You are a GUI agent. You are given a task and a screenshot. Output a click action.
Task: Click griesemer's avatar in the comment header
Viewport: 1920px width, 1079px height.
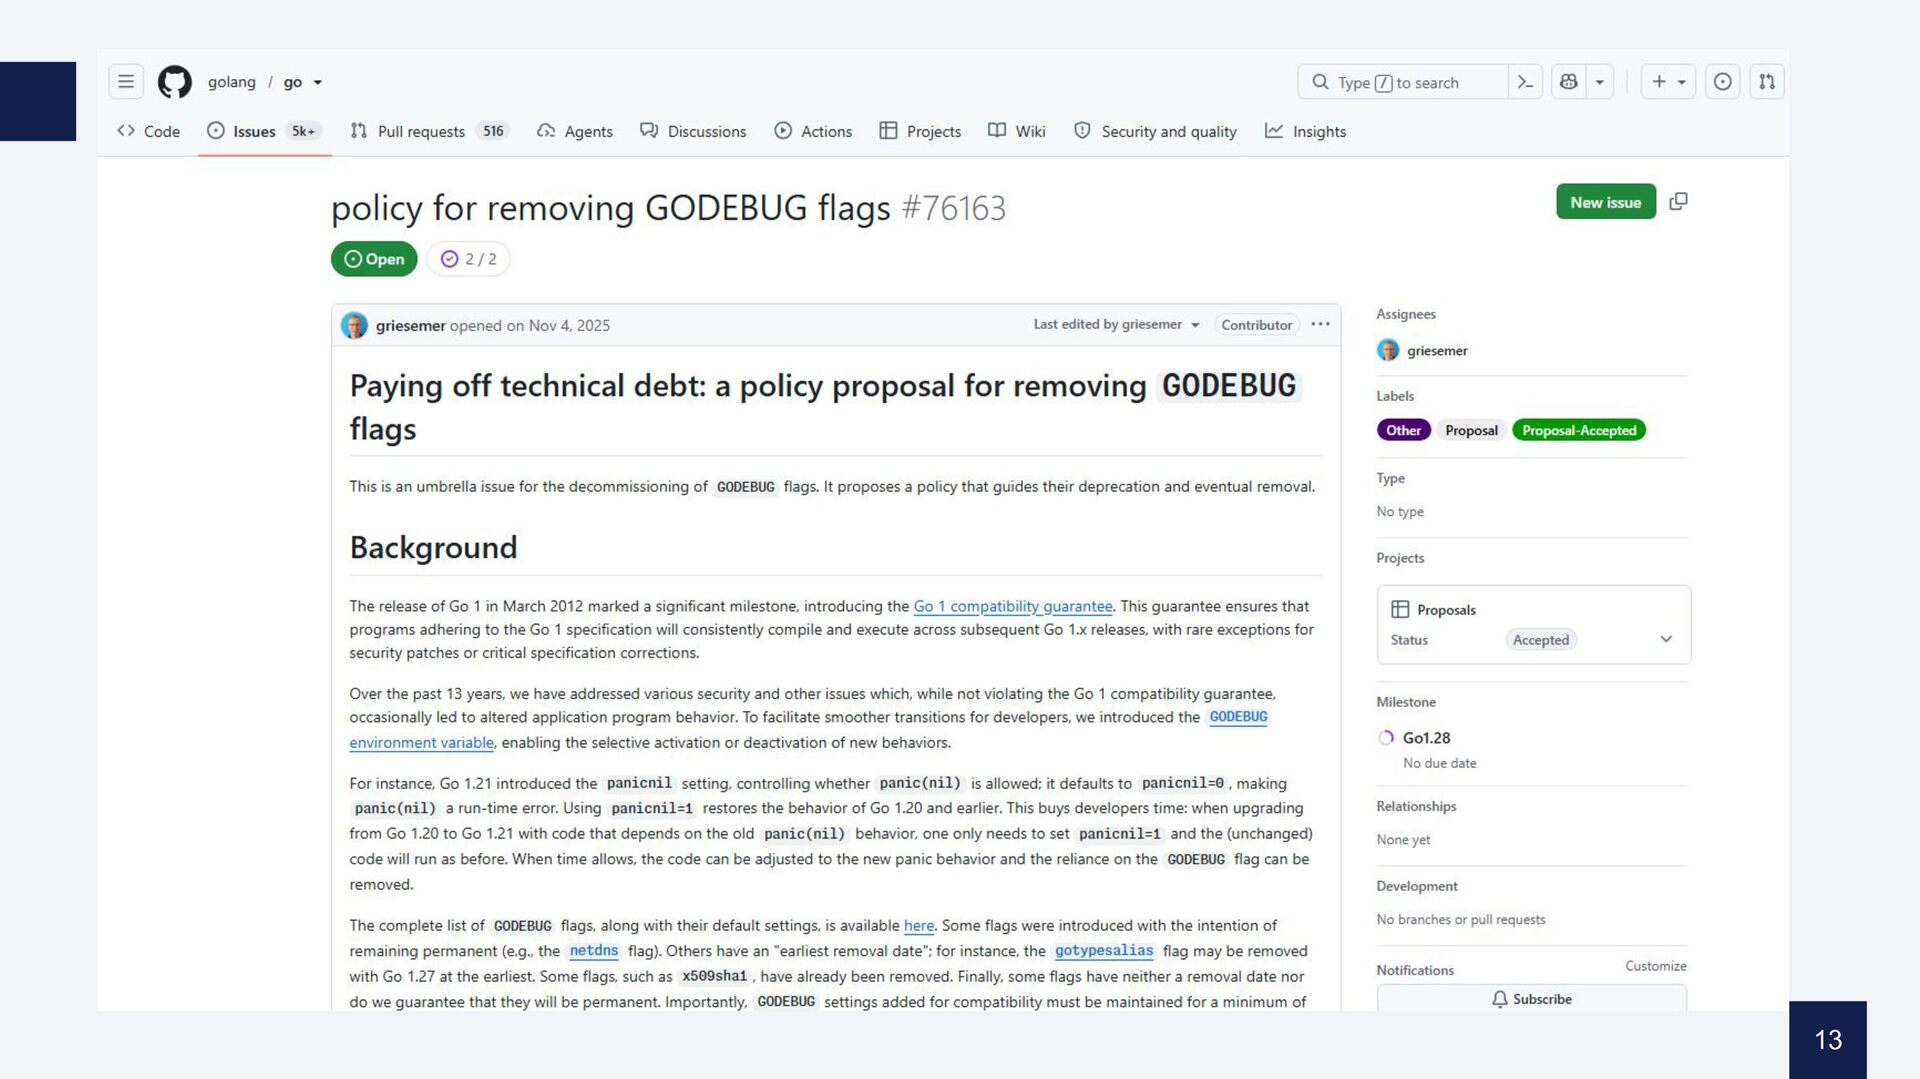tap(354, 325)
